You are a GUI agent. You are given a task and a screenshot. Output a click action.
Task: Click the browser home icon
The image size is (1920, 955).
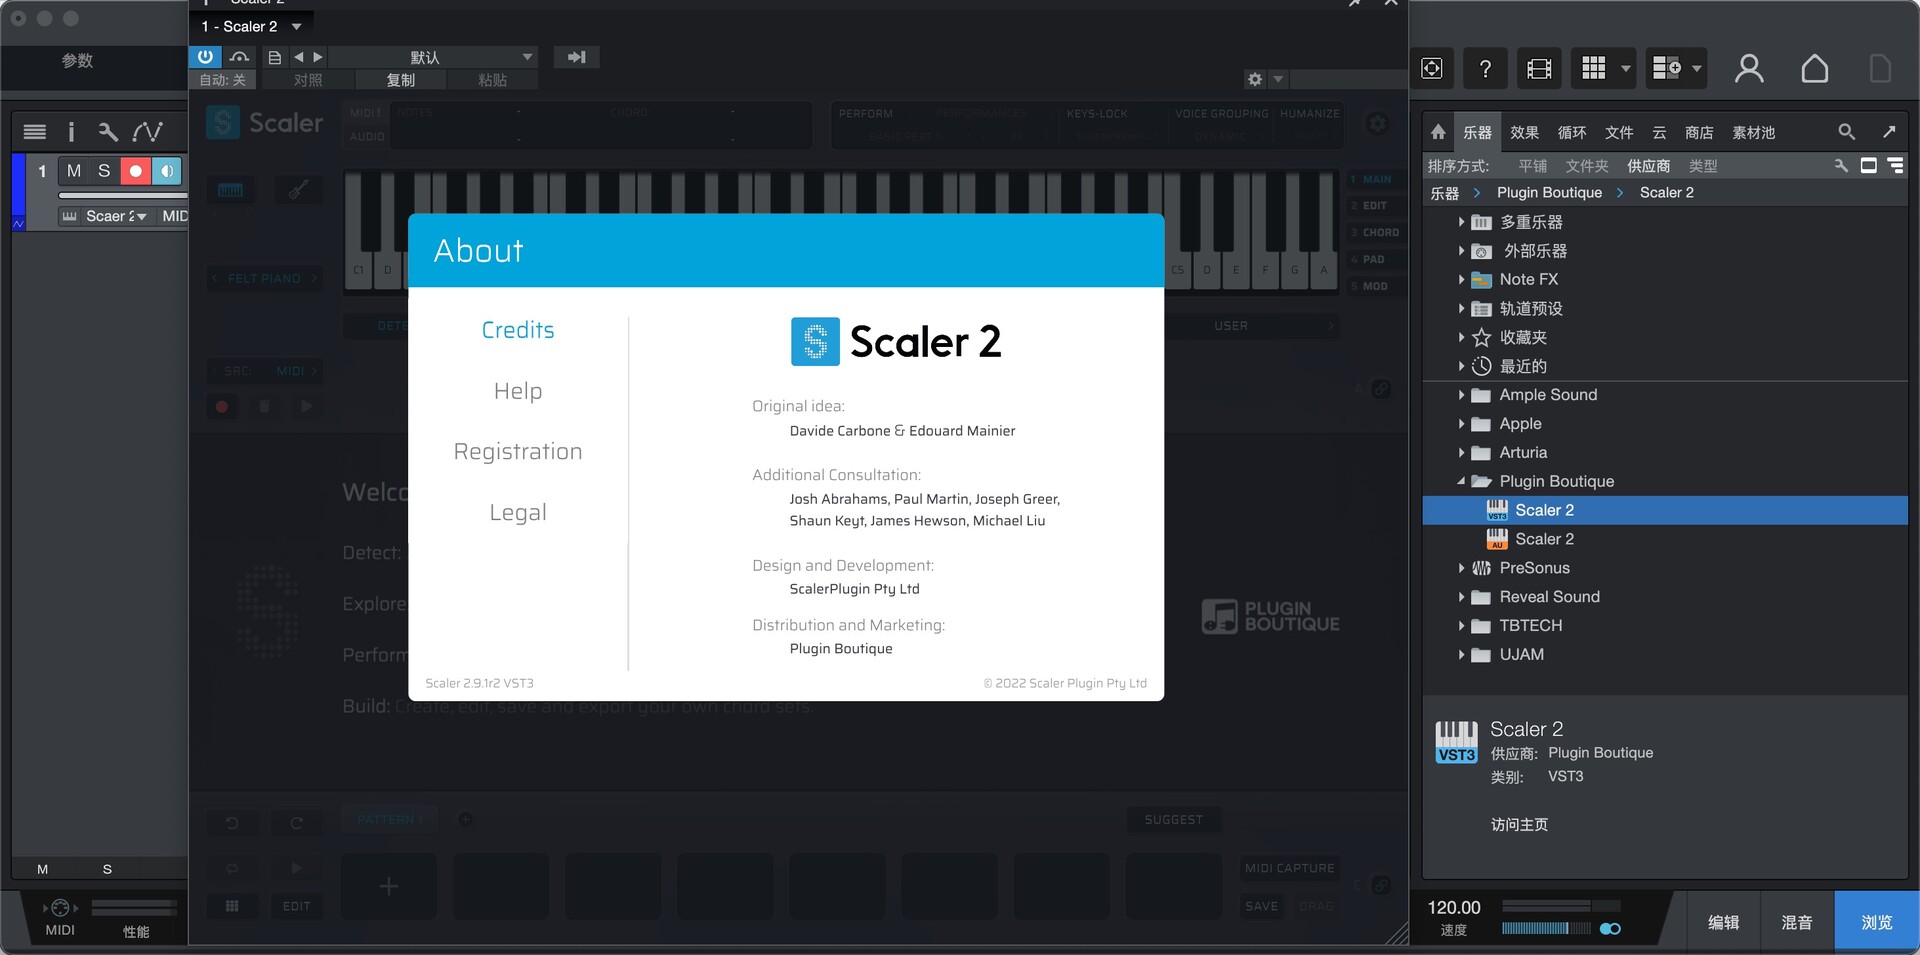(1438, 132)
